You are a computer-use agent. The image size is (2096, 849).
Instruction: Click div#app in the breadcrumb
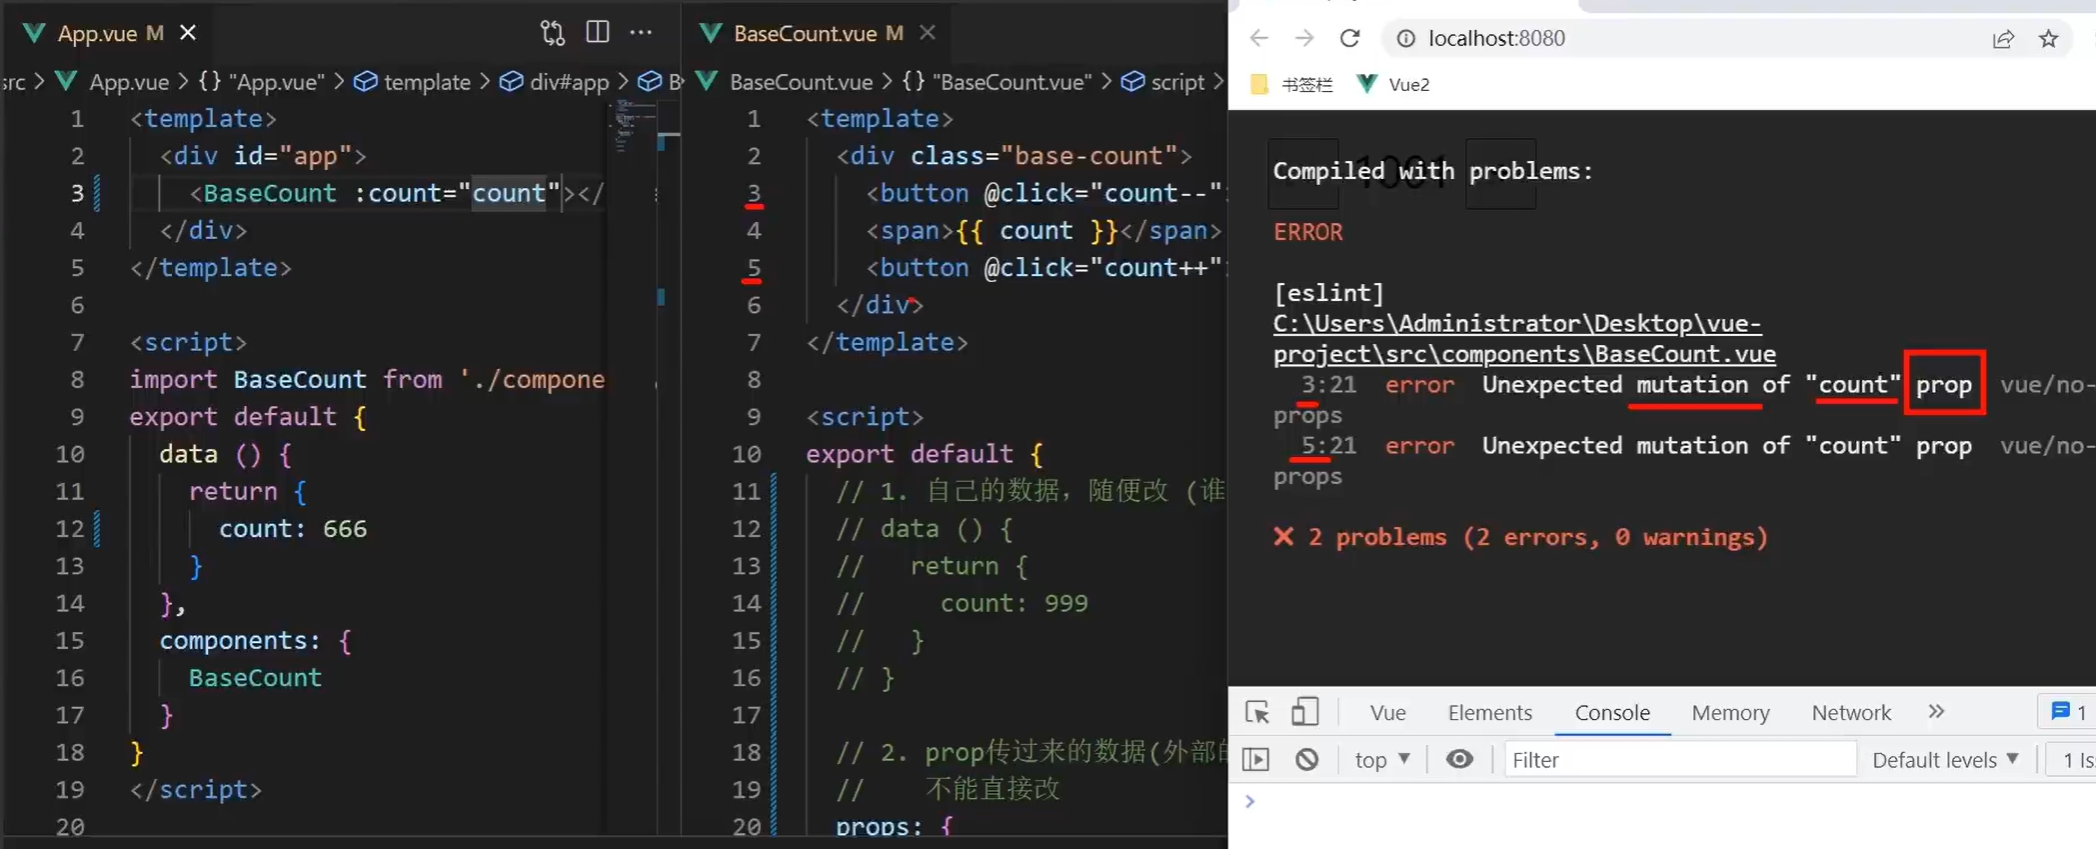(x=556, y=82)
